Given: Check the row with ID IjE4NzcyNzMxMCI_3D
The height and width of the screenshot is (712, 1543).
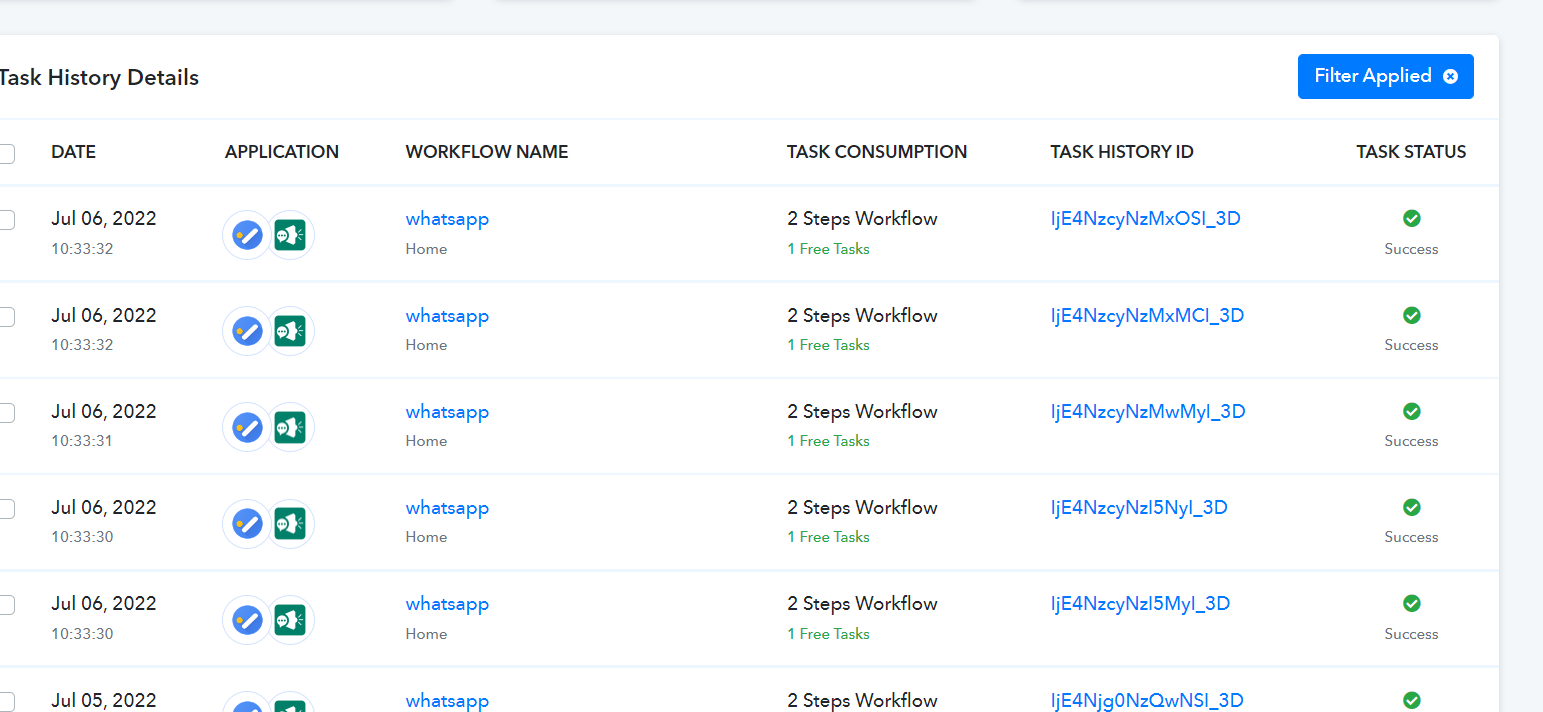Looking at the screenshot, I should [x=5, y=316].
